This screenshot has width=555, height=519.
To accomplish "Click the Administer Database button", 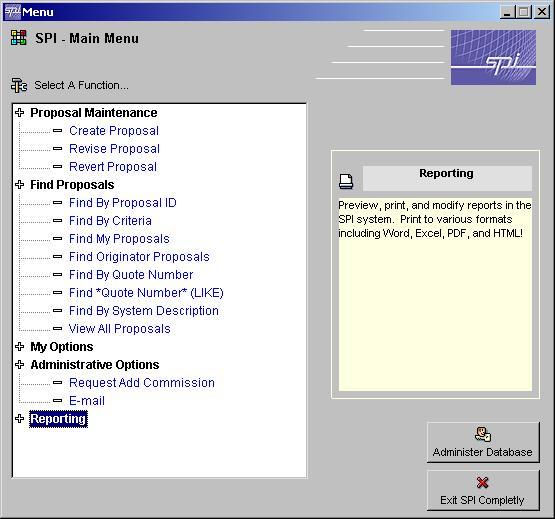I will [x=483, y=443].
